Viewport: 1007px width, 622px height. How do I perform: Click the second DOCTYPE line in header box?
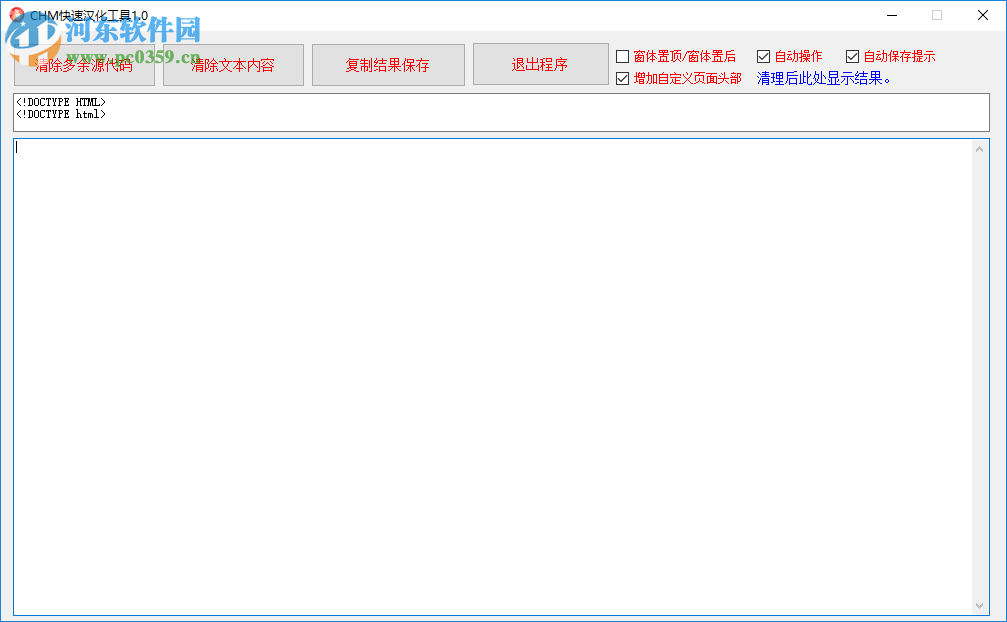coord(60,114)
